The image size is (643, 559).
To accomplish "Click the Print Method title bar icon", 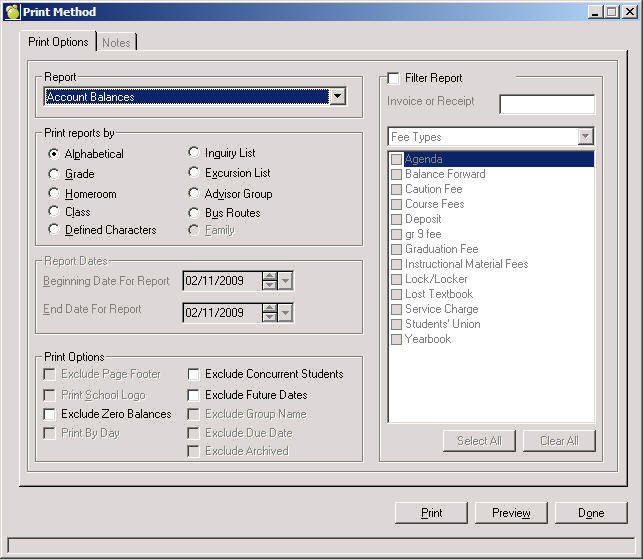I will tap(12, 11).
